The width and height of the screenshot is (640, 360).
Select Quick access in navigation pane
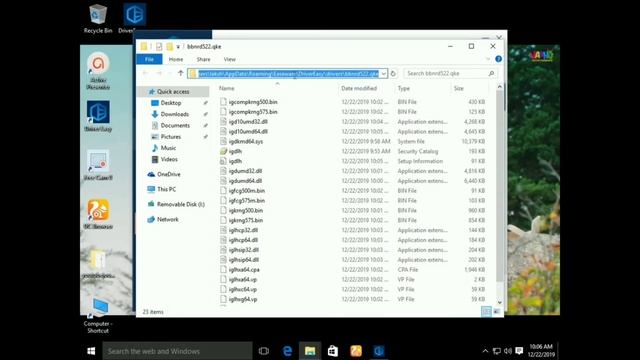173,92
